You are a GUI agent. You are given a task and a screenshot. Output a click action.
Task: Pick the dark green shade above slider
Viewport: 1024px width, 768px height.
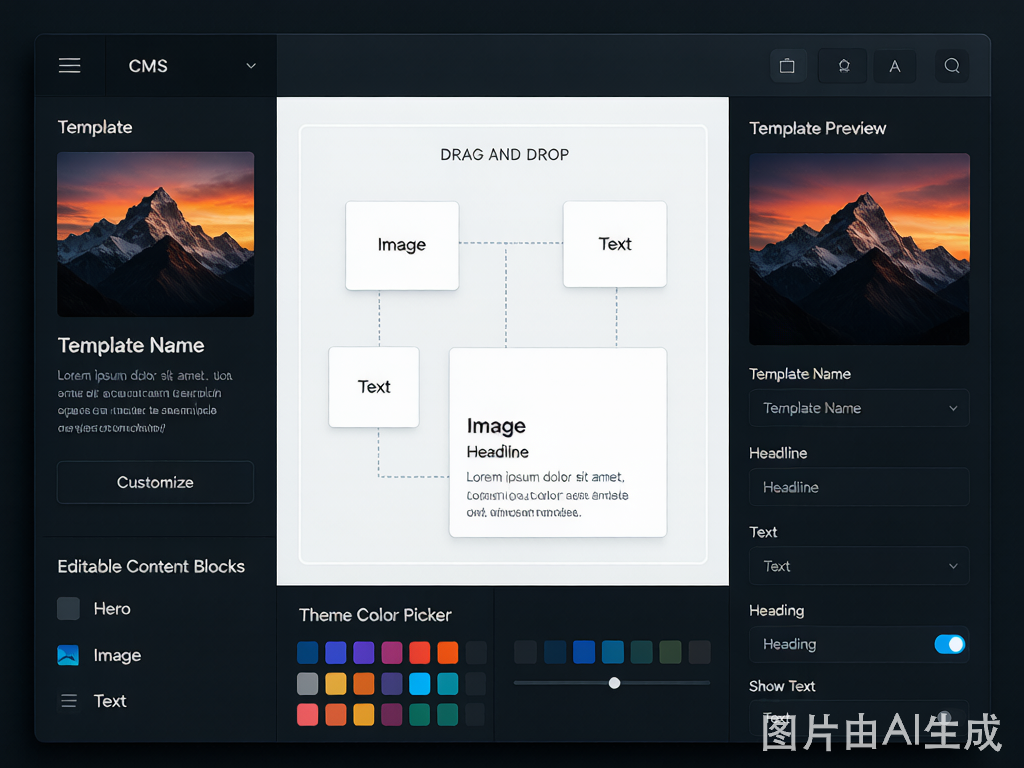pyautogui.click(x=670, y=652)
